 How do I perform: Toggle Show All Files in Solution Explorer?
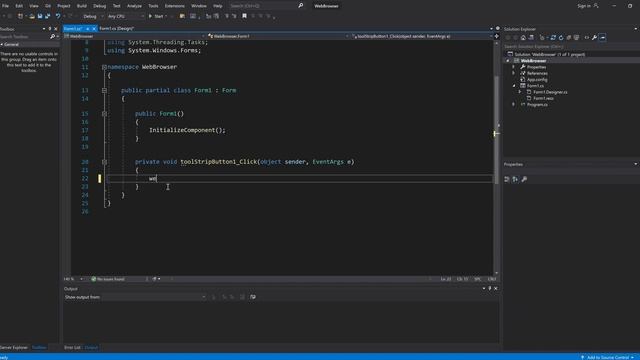point(576,38)
